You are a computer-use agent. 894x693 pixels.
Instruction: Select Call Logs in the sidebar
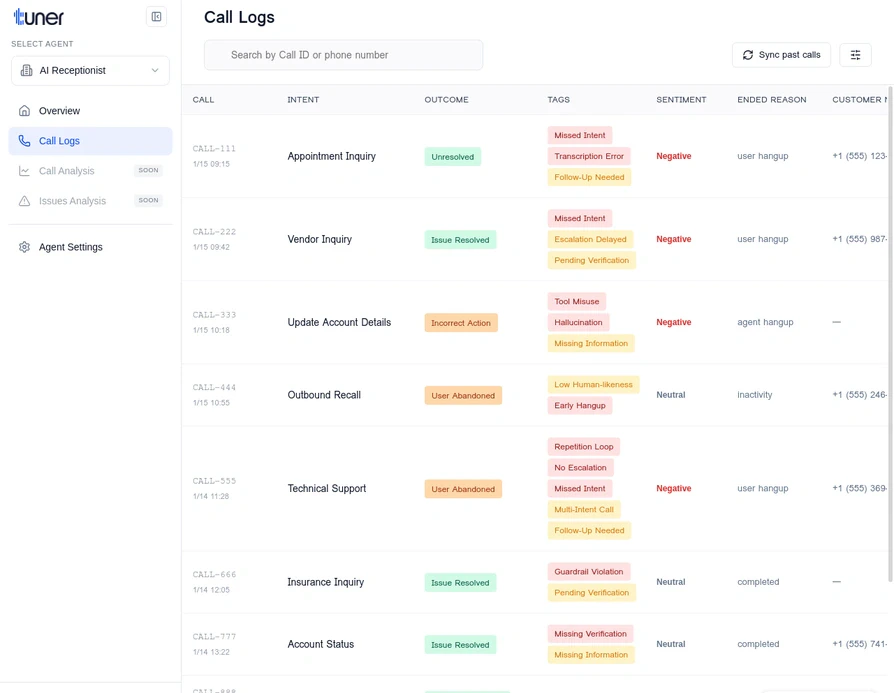tap(90, 141)
